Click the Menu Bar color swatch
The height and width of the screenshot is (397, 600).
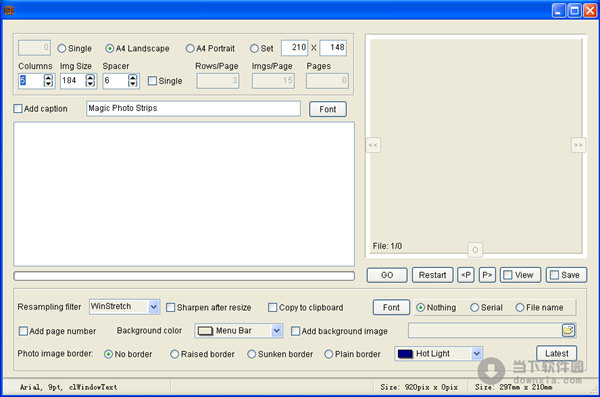pos(205,331)
